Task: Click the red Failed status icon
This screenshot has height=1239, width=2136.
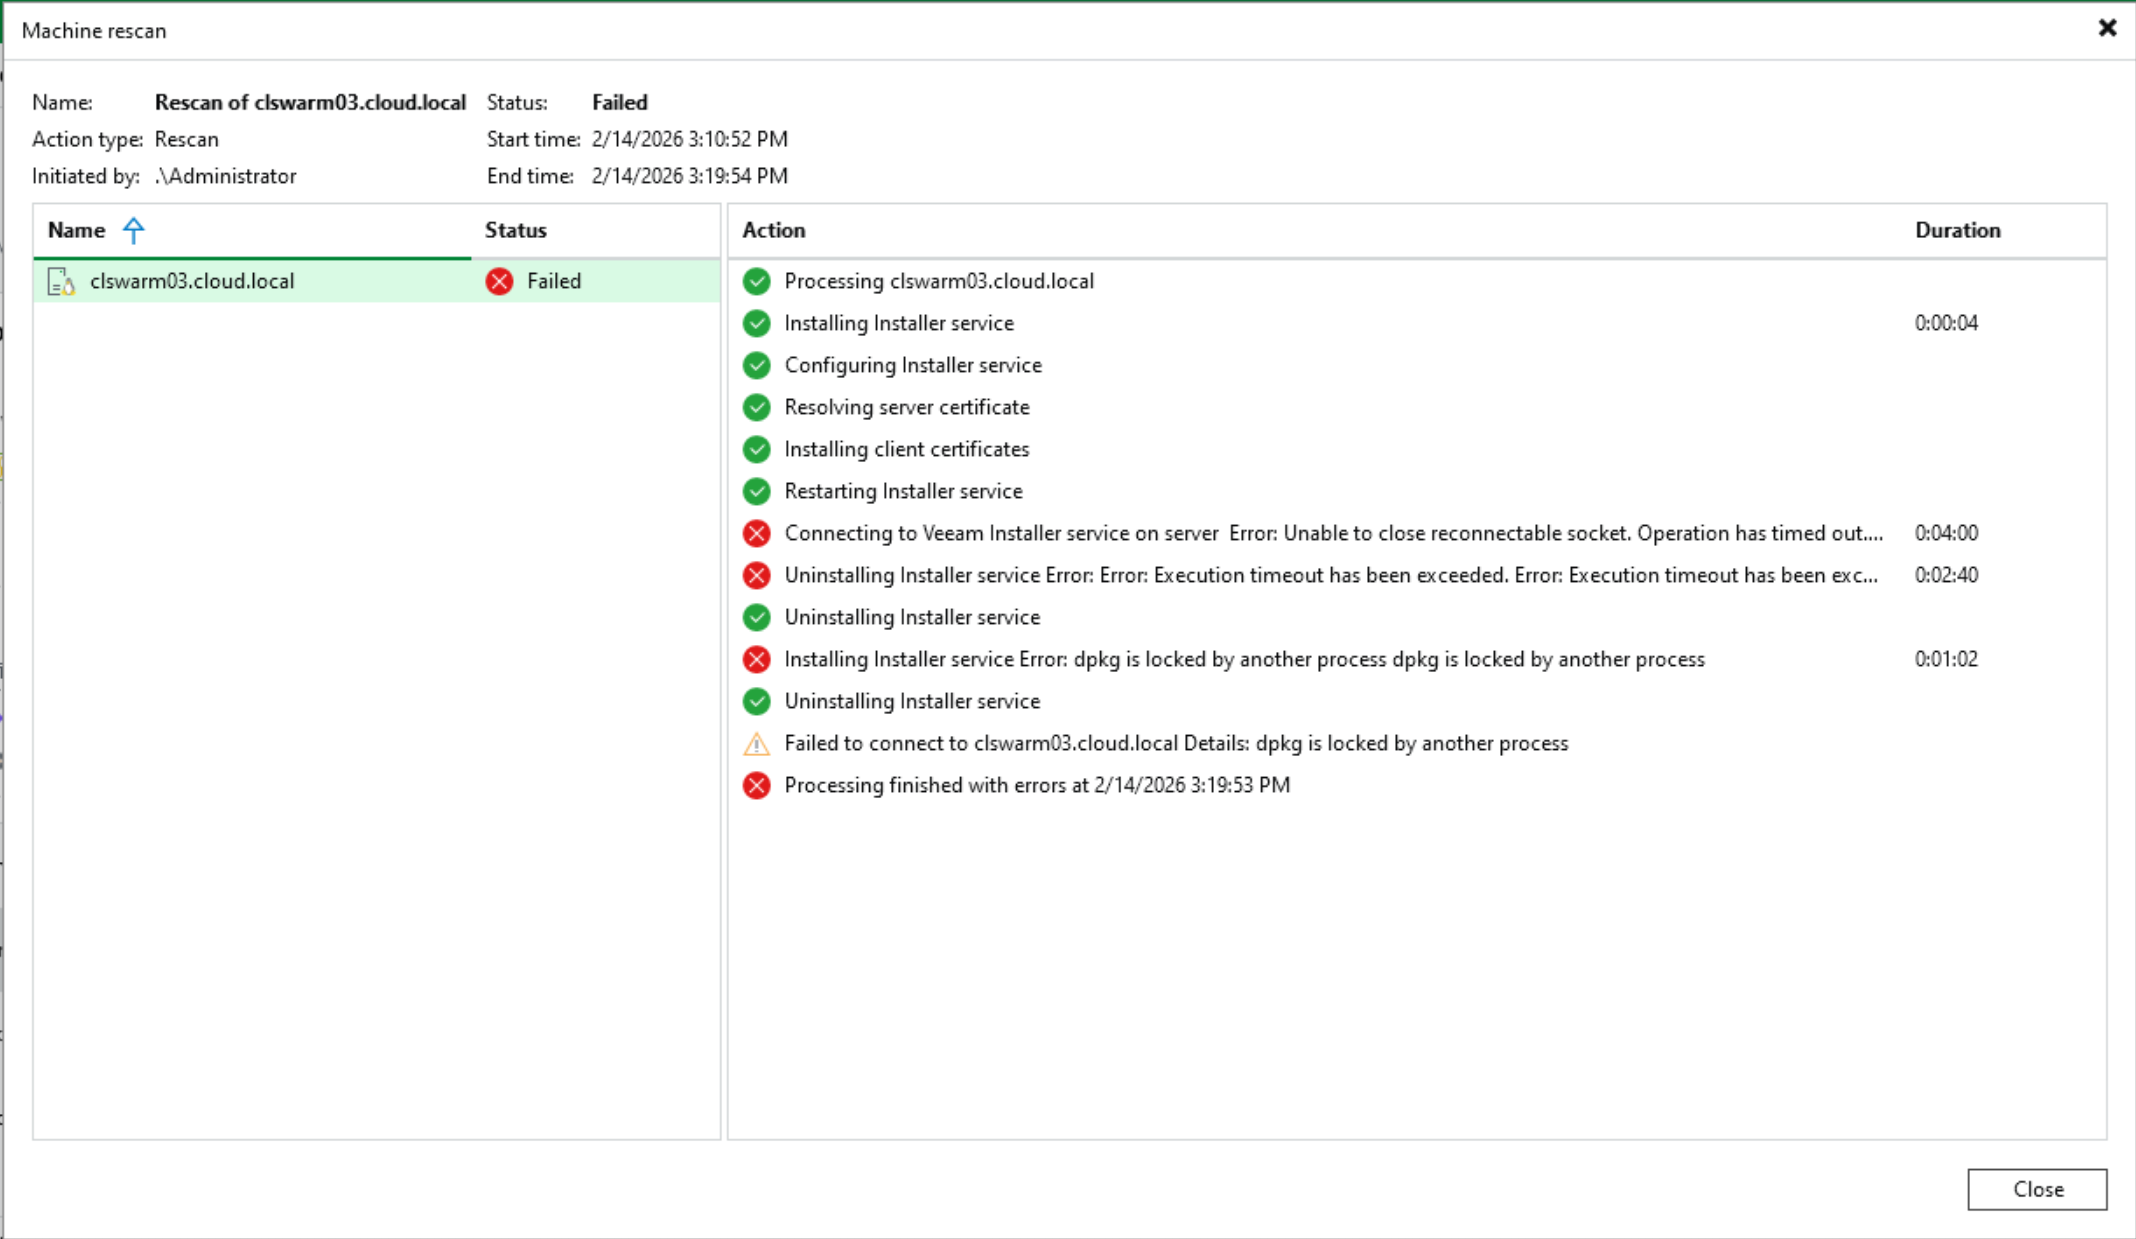Action: [x=499, y=281]
